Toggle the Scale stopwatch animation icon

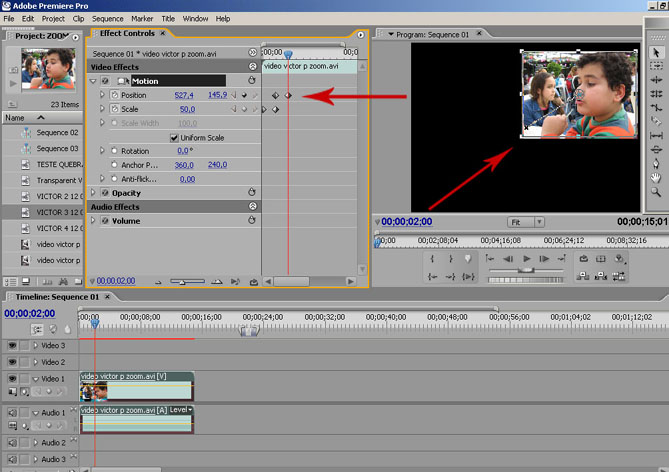tap(114, 109)
